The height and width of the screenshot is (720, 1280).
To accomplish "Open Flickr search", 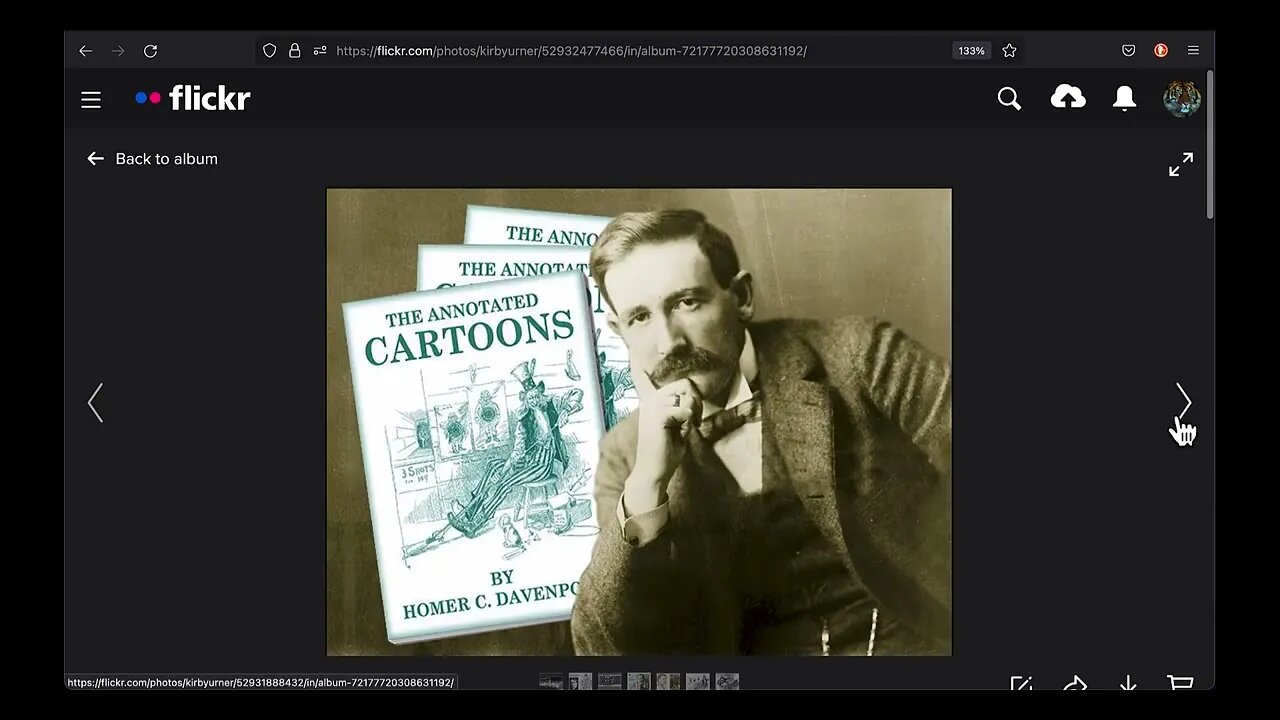I will click(1009, 98).
